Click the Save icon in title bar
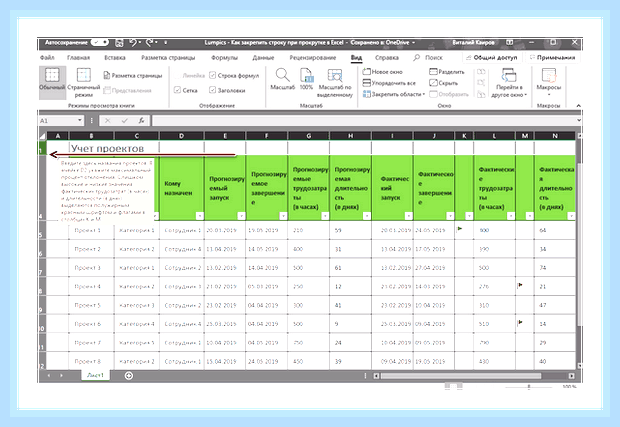620x427 pixels. [119, 43]
